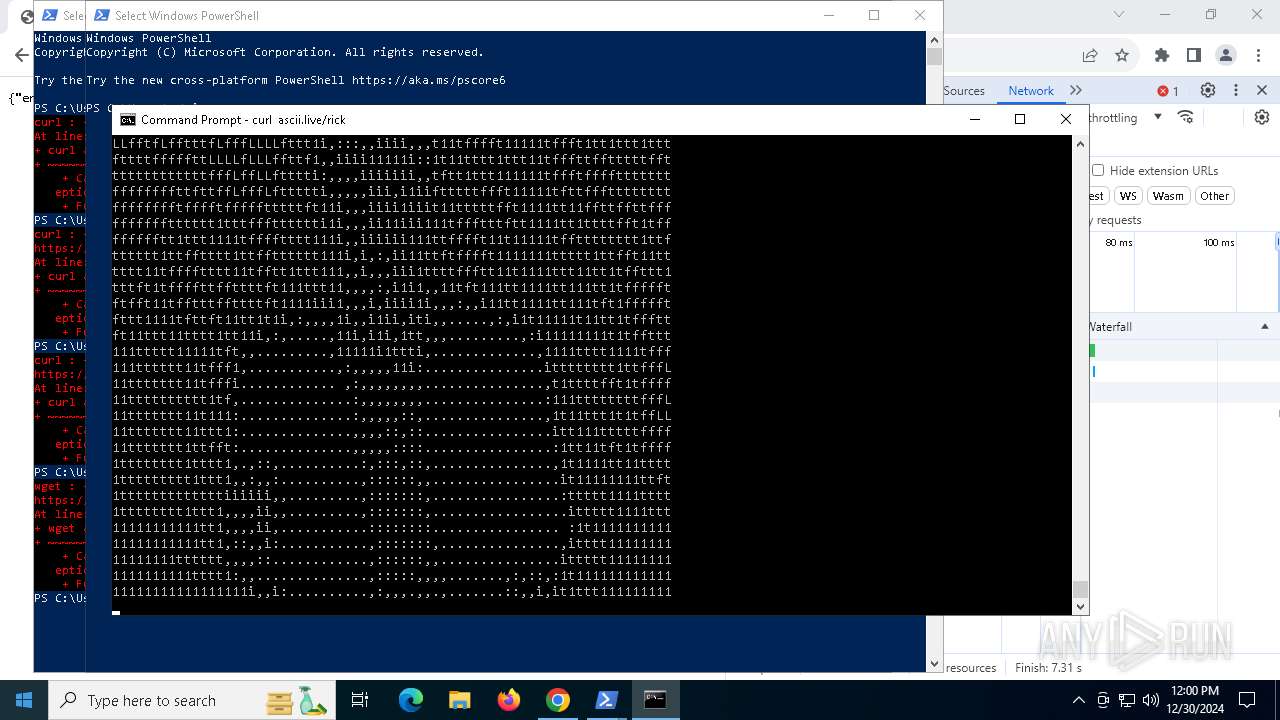Open File Explorer from taskbar
The height and width of the screenshot is (720, 1280).
(x=459, y=700)
